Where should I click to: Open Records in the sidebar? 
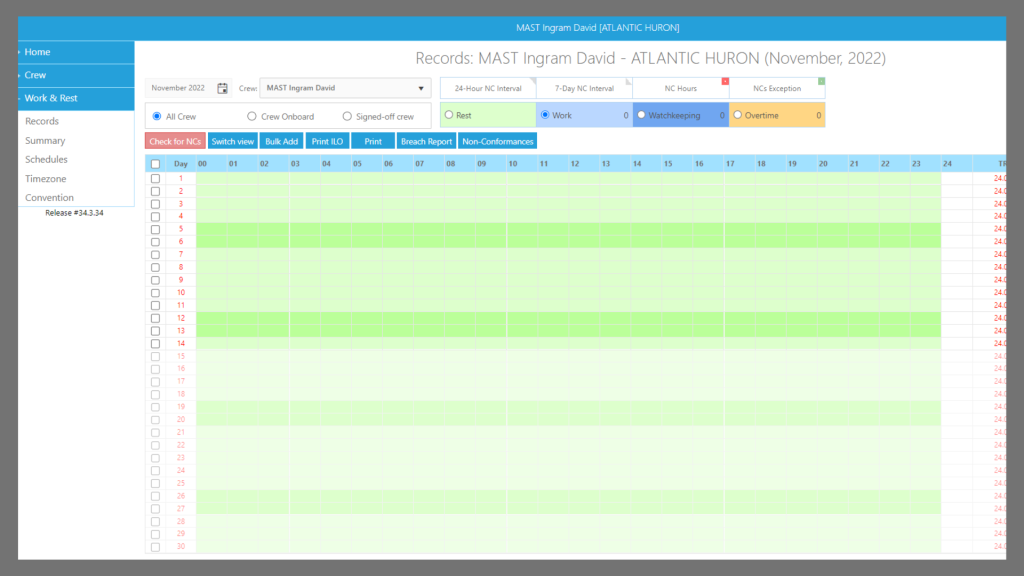point(42,121)
